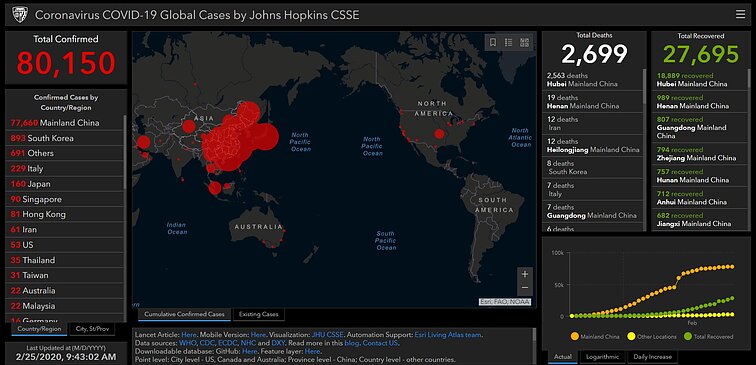Open the blog link

coord(352,343)
